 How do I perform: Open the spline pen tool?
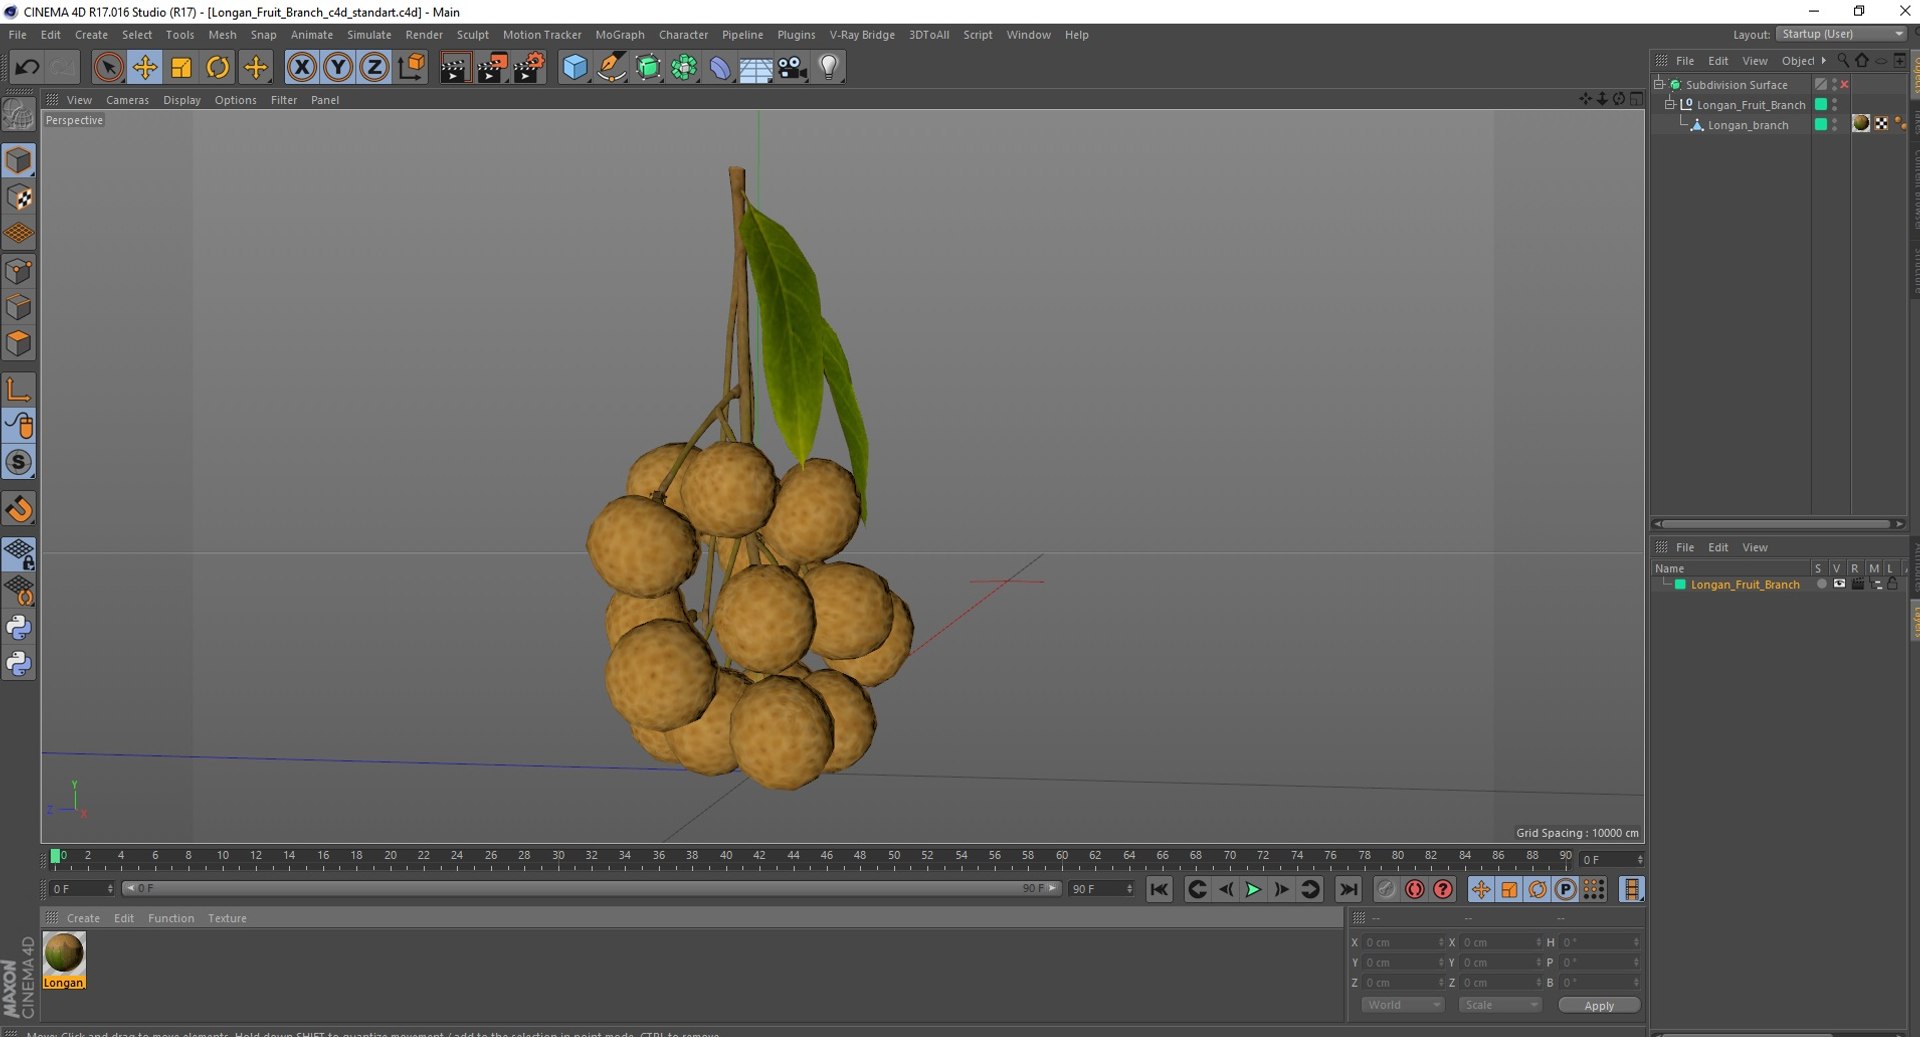(611, 68)
